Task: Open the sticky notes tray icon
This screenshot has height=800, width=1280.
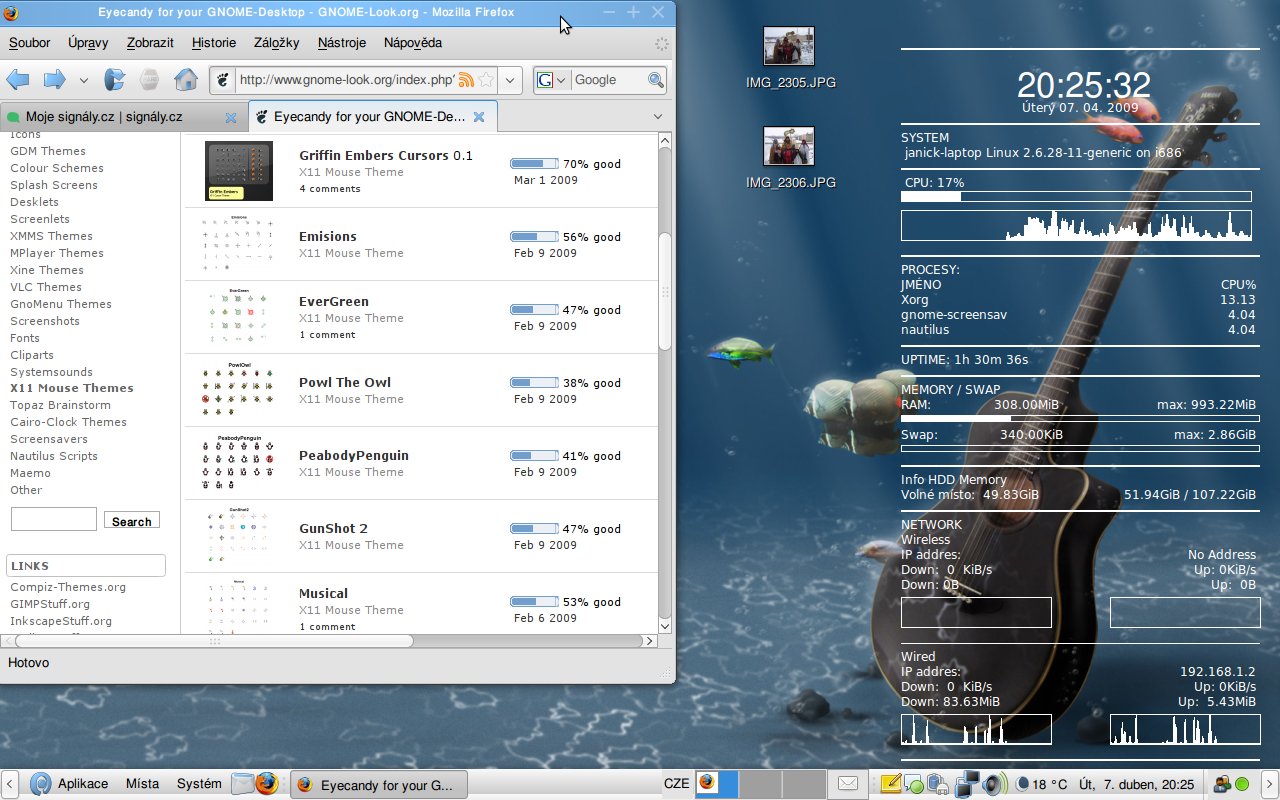Action: click(890, 784)
